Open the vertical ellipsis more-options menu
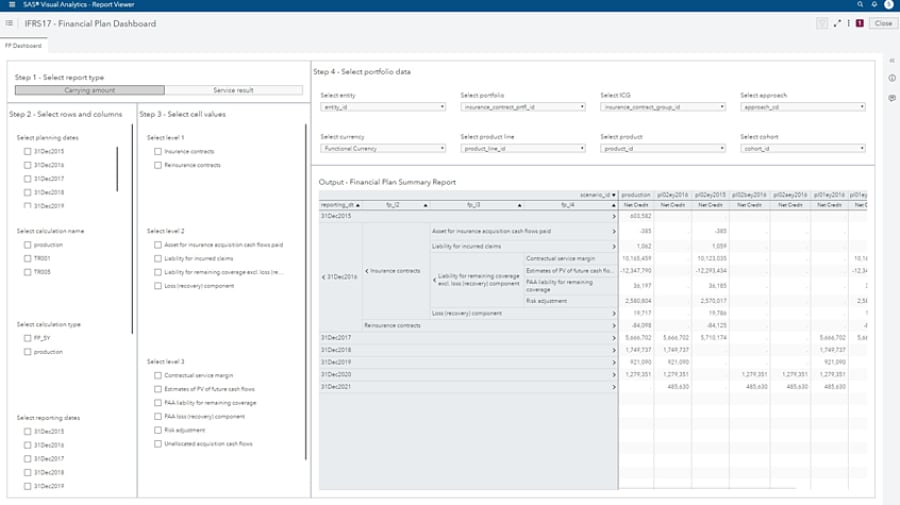 pos(848,24)
